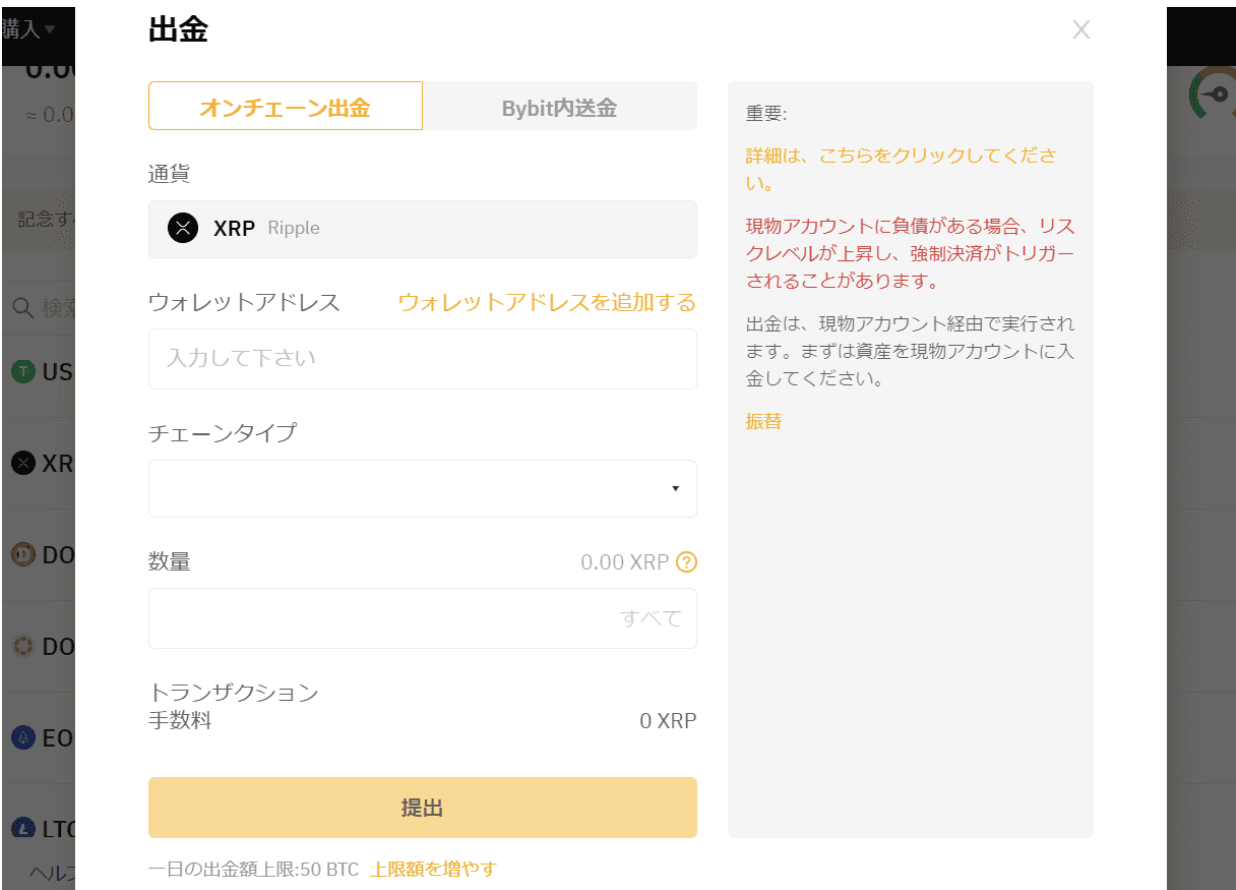Open the 購入 menu in background header
Screen dimensions: 1236x890
tap(28, 29)
